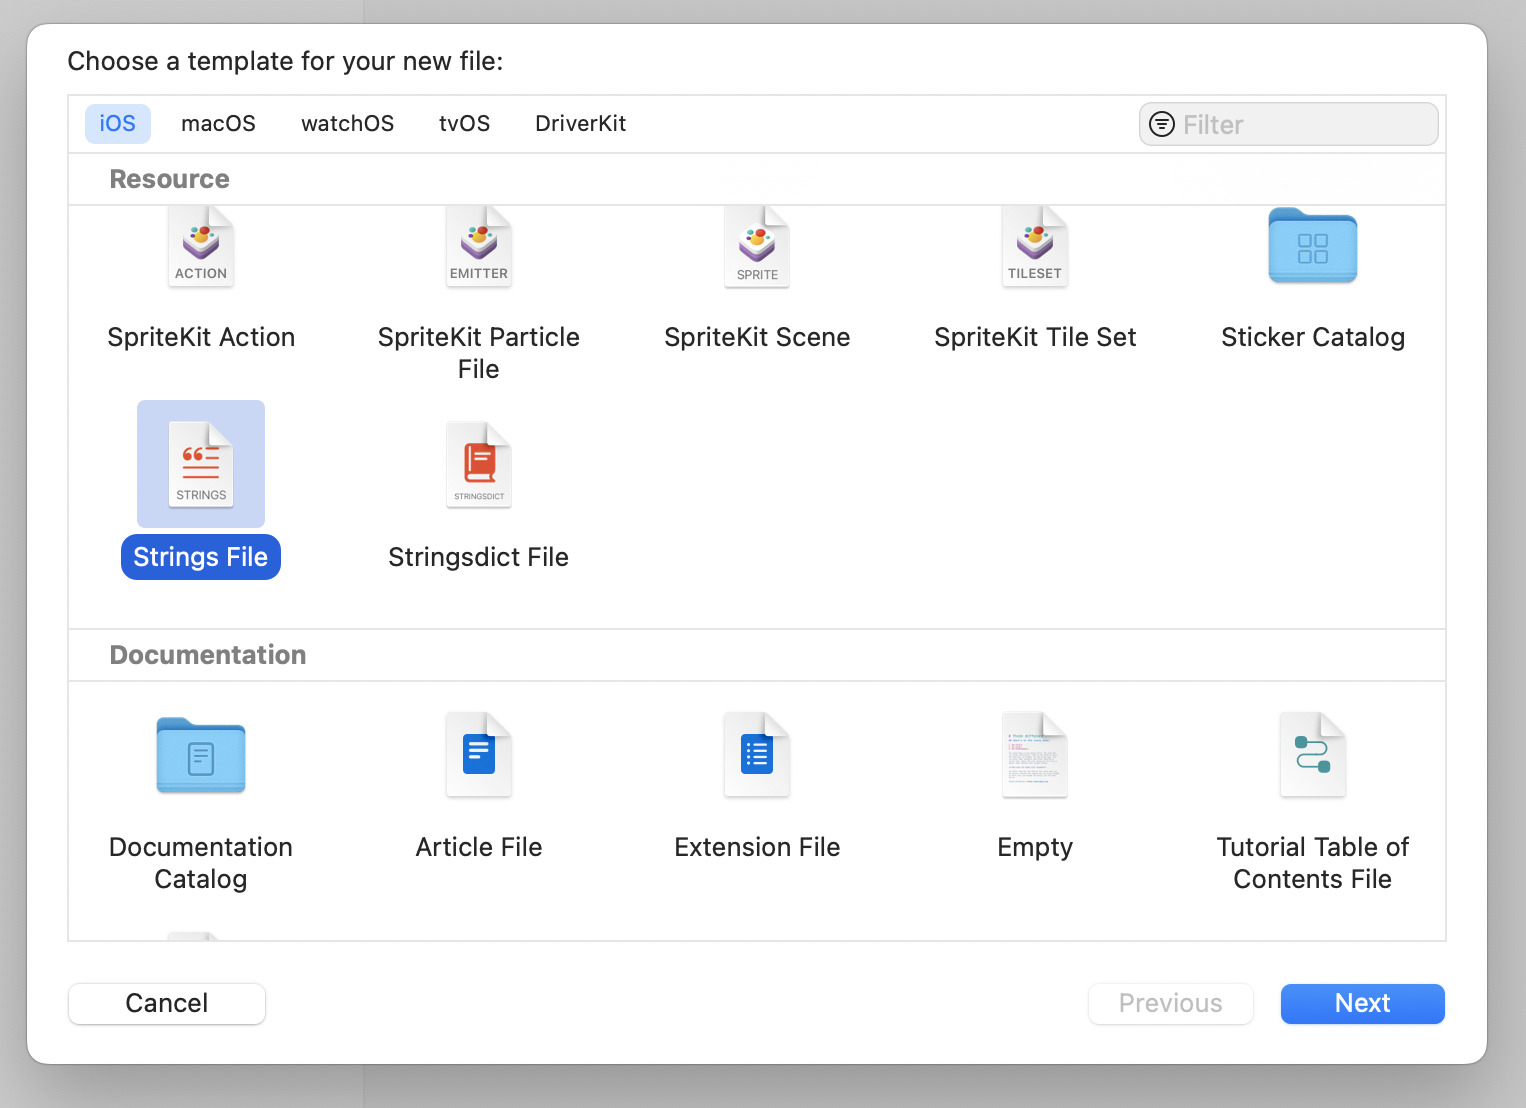Select the Article File template icon
Screen dimensions: 1526x1108
(478, 755)
